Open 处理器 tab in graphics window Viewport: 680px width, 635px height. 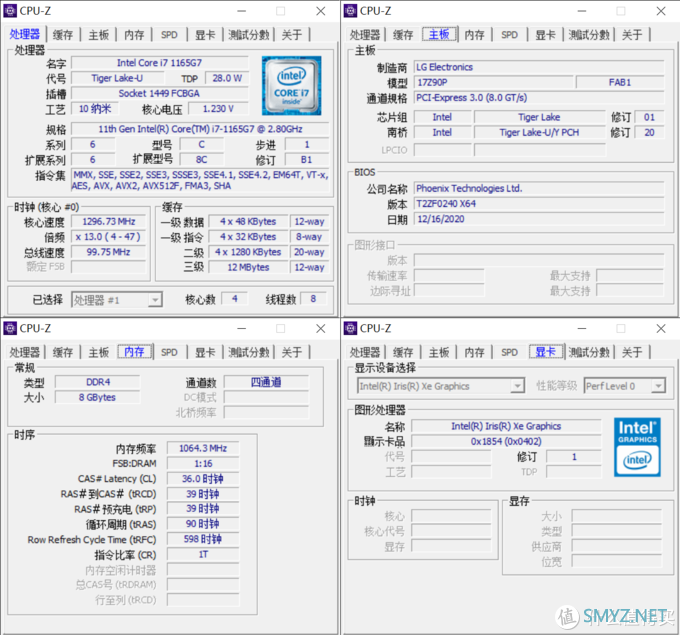pos(365,352)
